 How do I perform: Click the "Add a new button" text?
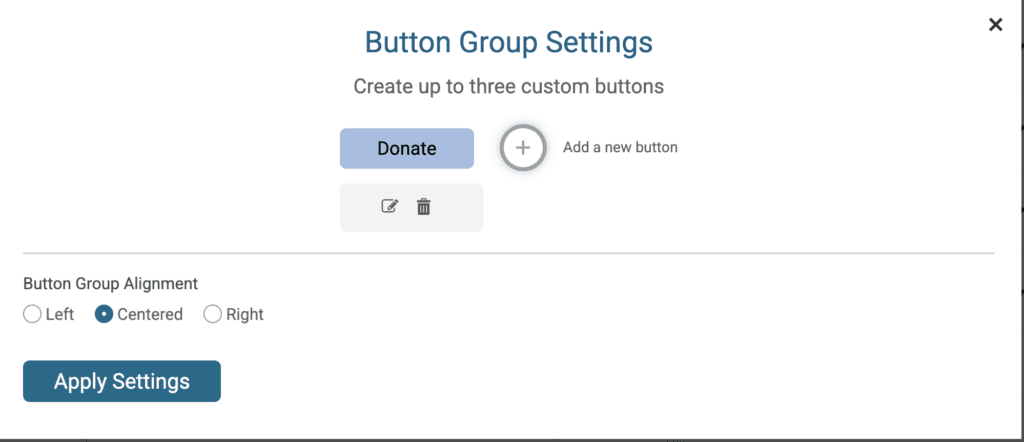click(620, 148)
